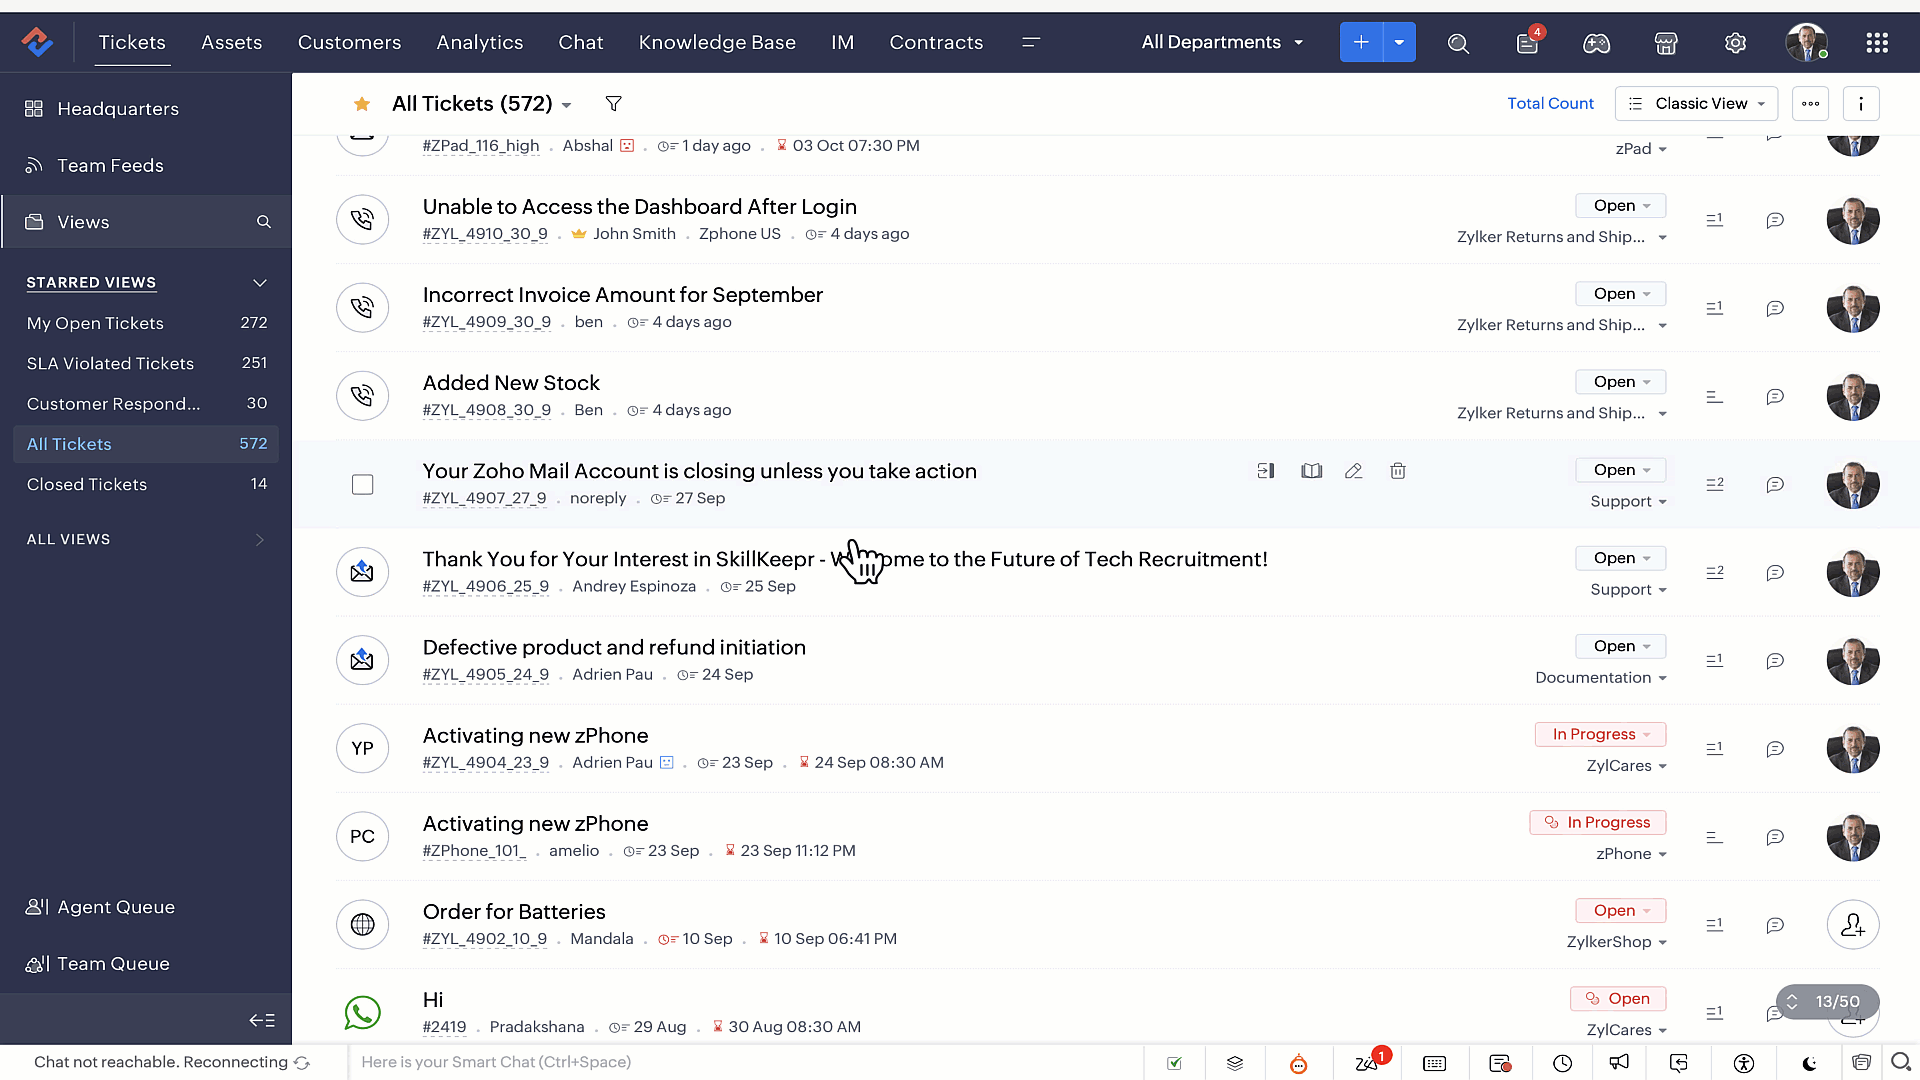1920x1080 pixels.
Task: Toggle dark mode moon icon in bottom bar
Action: (x=1809, y=1063)
